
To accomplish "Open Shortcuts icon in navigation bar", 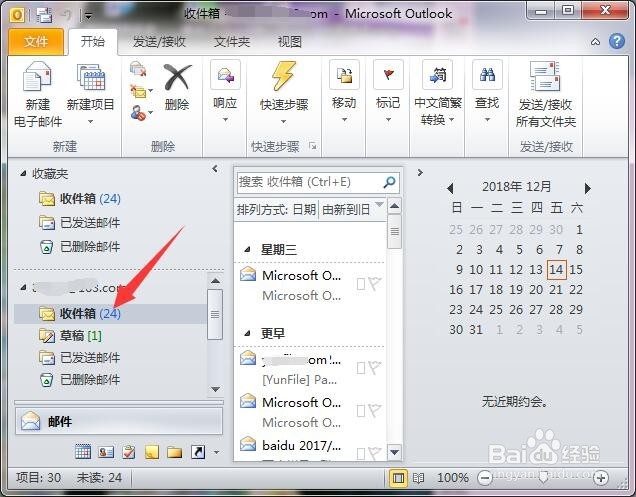I will (x=198, y=452).
